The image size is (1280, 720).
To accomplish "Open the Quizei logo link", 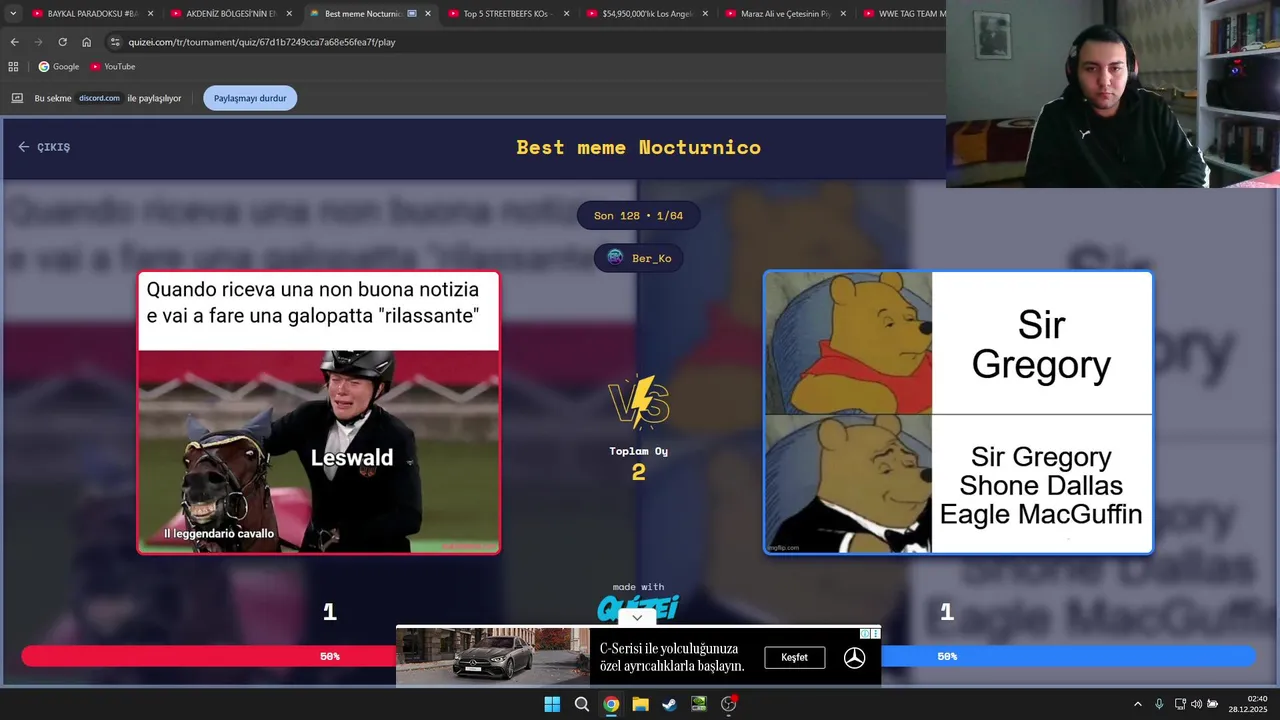I will coord(638,606).
